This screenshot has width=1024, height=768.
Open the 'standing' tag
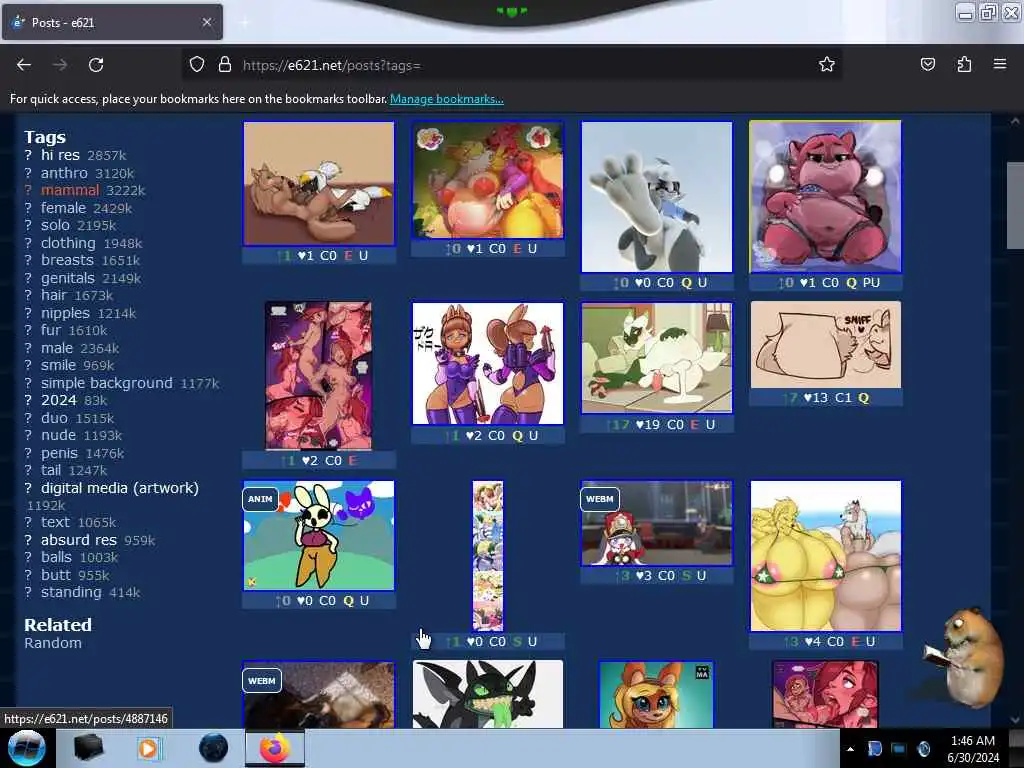click(x=71, y=592)
